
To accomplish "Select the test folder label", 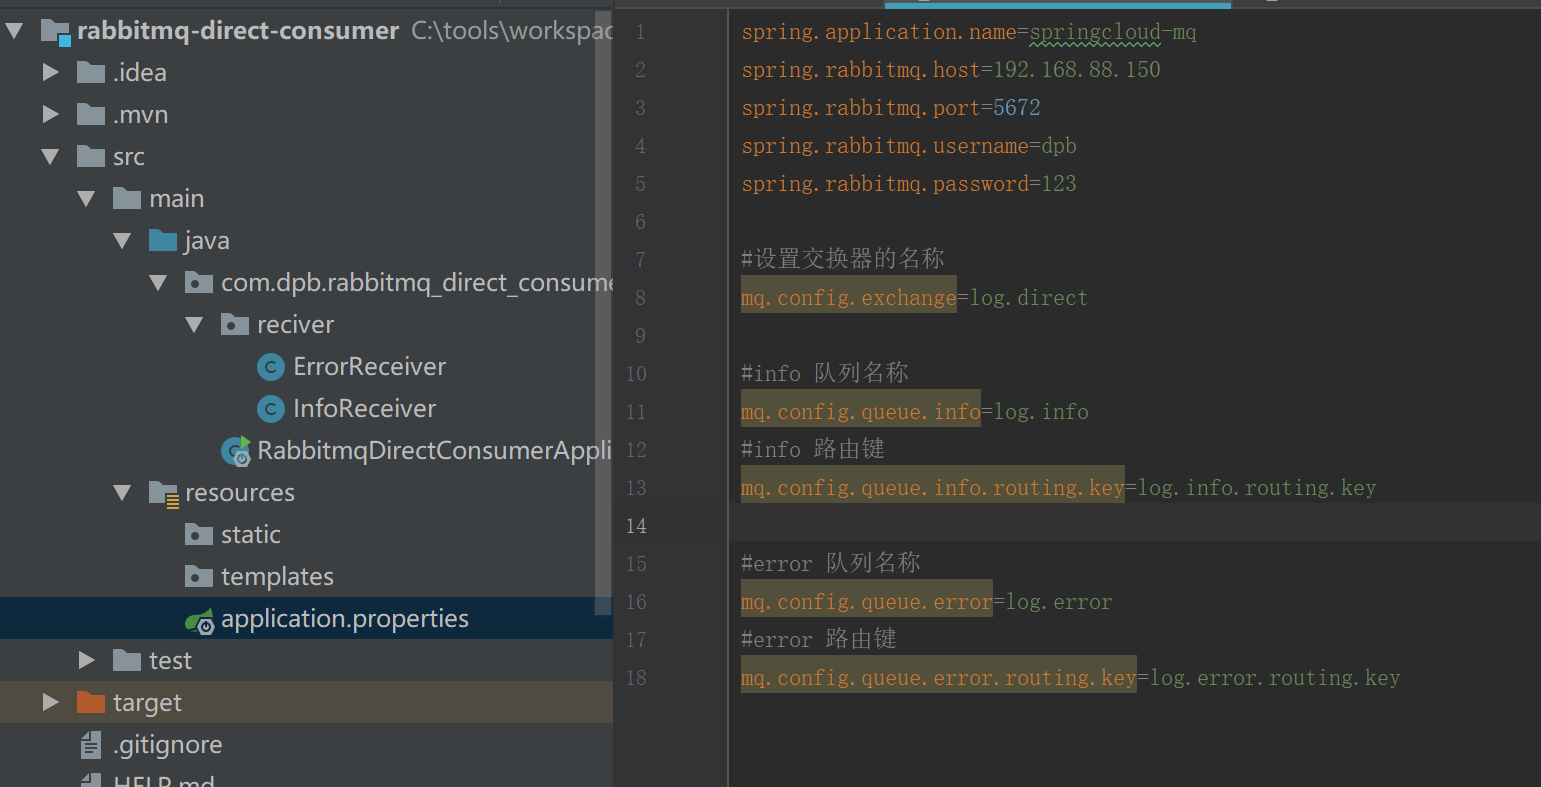I will [x=170, y=661].
